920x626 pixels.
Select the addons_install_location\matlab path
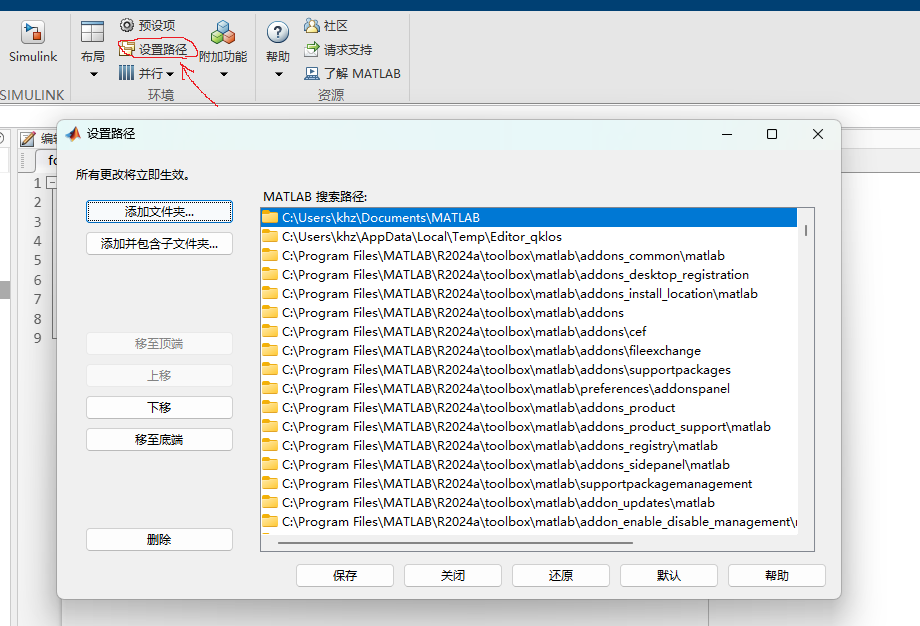(529, 293)
